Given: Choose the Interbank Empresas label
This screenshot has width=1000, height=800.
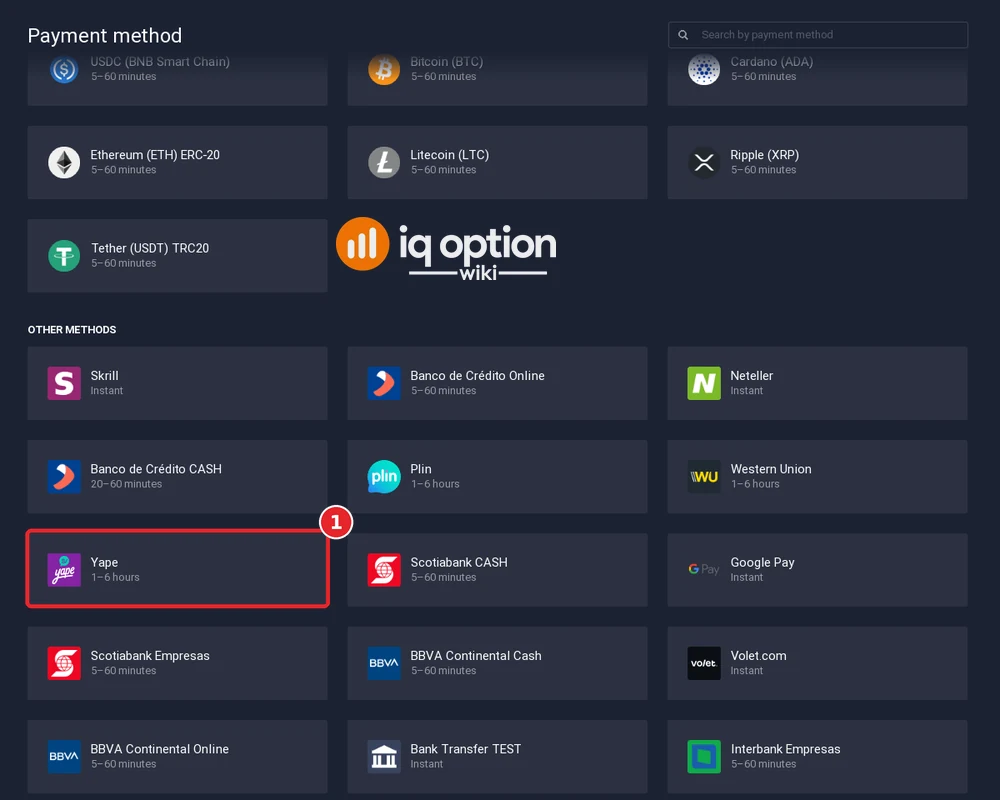Looking at the screenshot, I should point(785,749).
